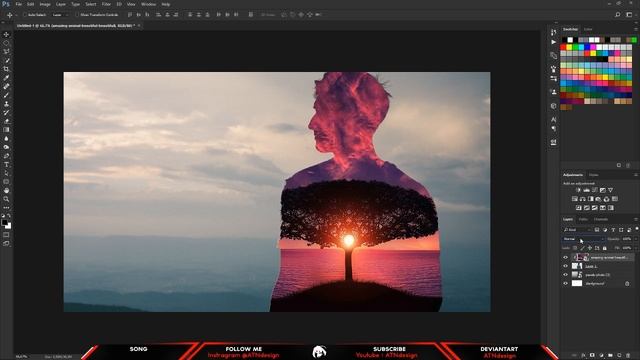The width and height of the screenshot is (640, 360).
Task: Add a Photo Filter adjustment
Action: click(598, 199)
